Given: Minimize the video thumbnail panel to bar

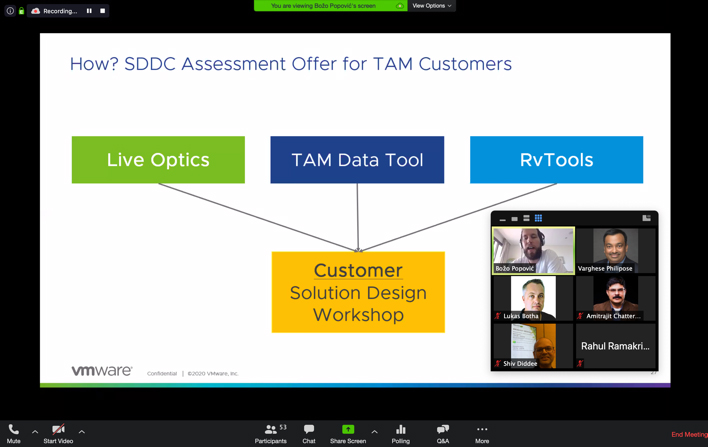Looking at the screenshot, I should point(503,219).
